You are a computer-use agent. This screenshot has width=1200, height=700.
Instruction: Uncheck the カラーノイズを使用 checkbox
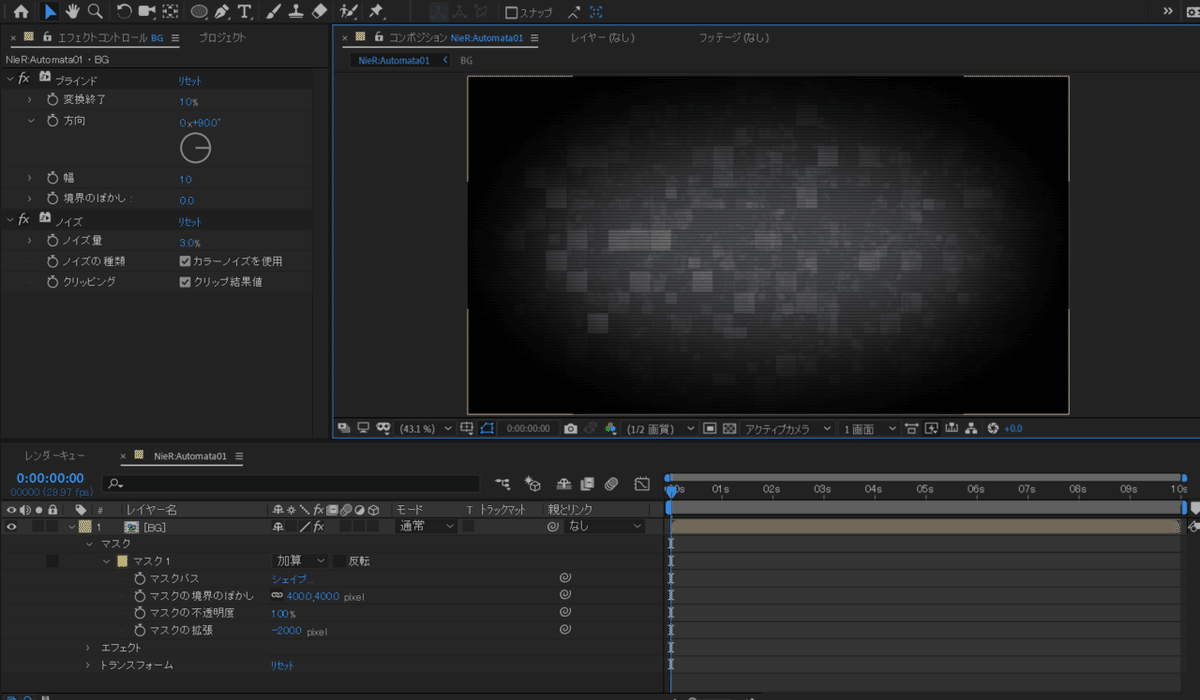[x=185, y=261]
